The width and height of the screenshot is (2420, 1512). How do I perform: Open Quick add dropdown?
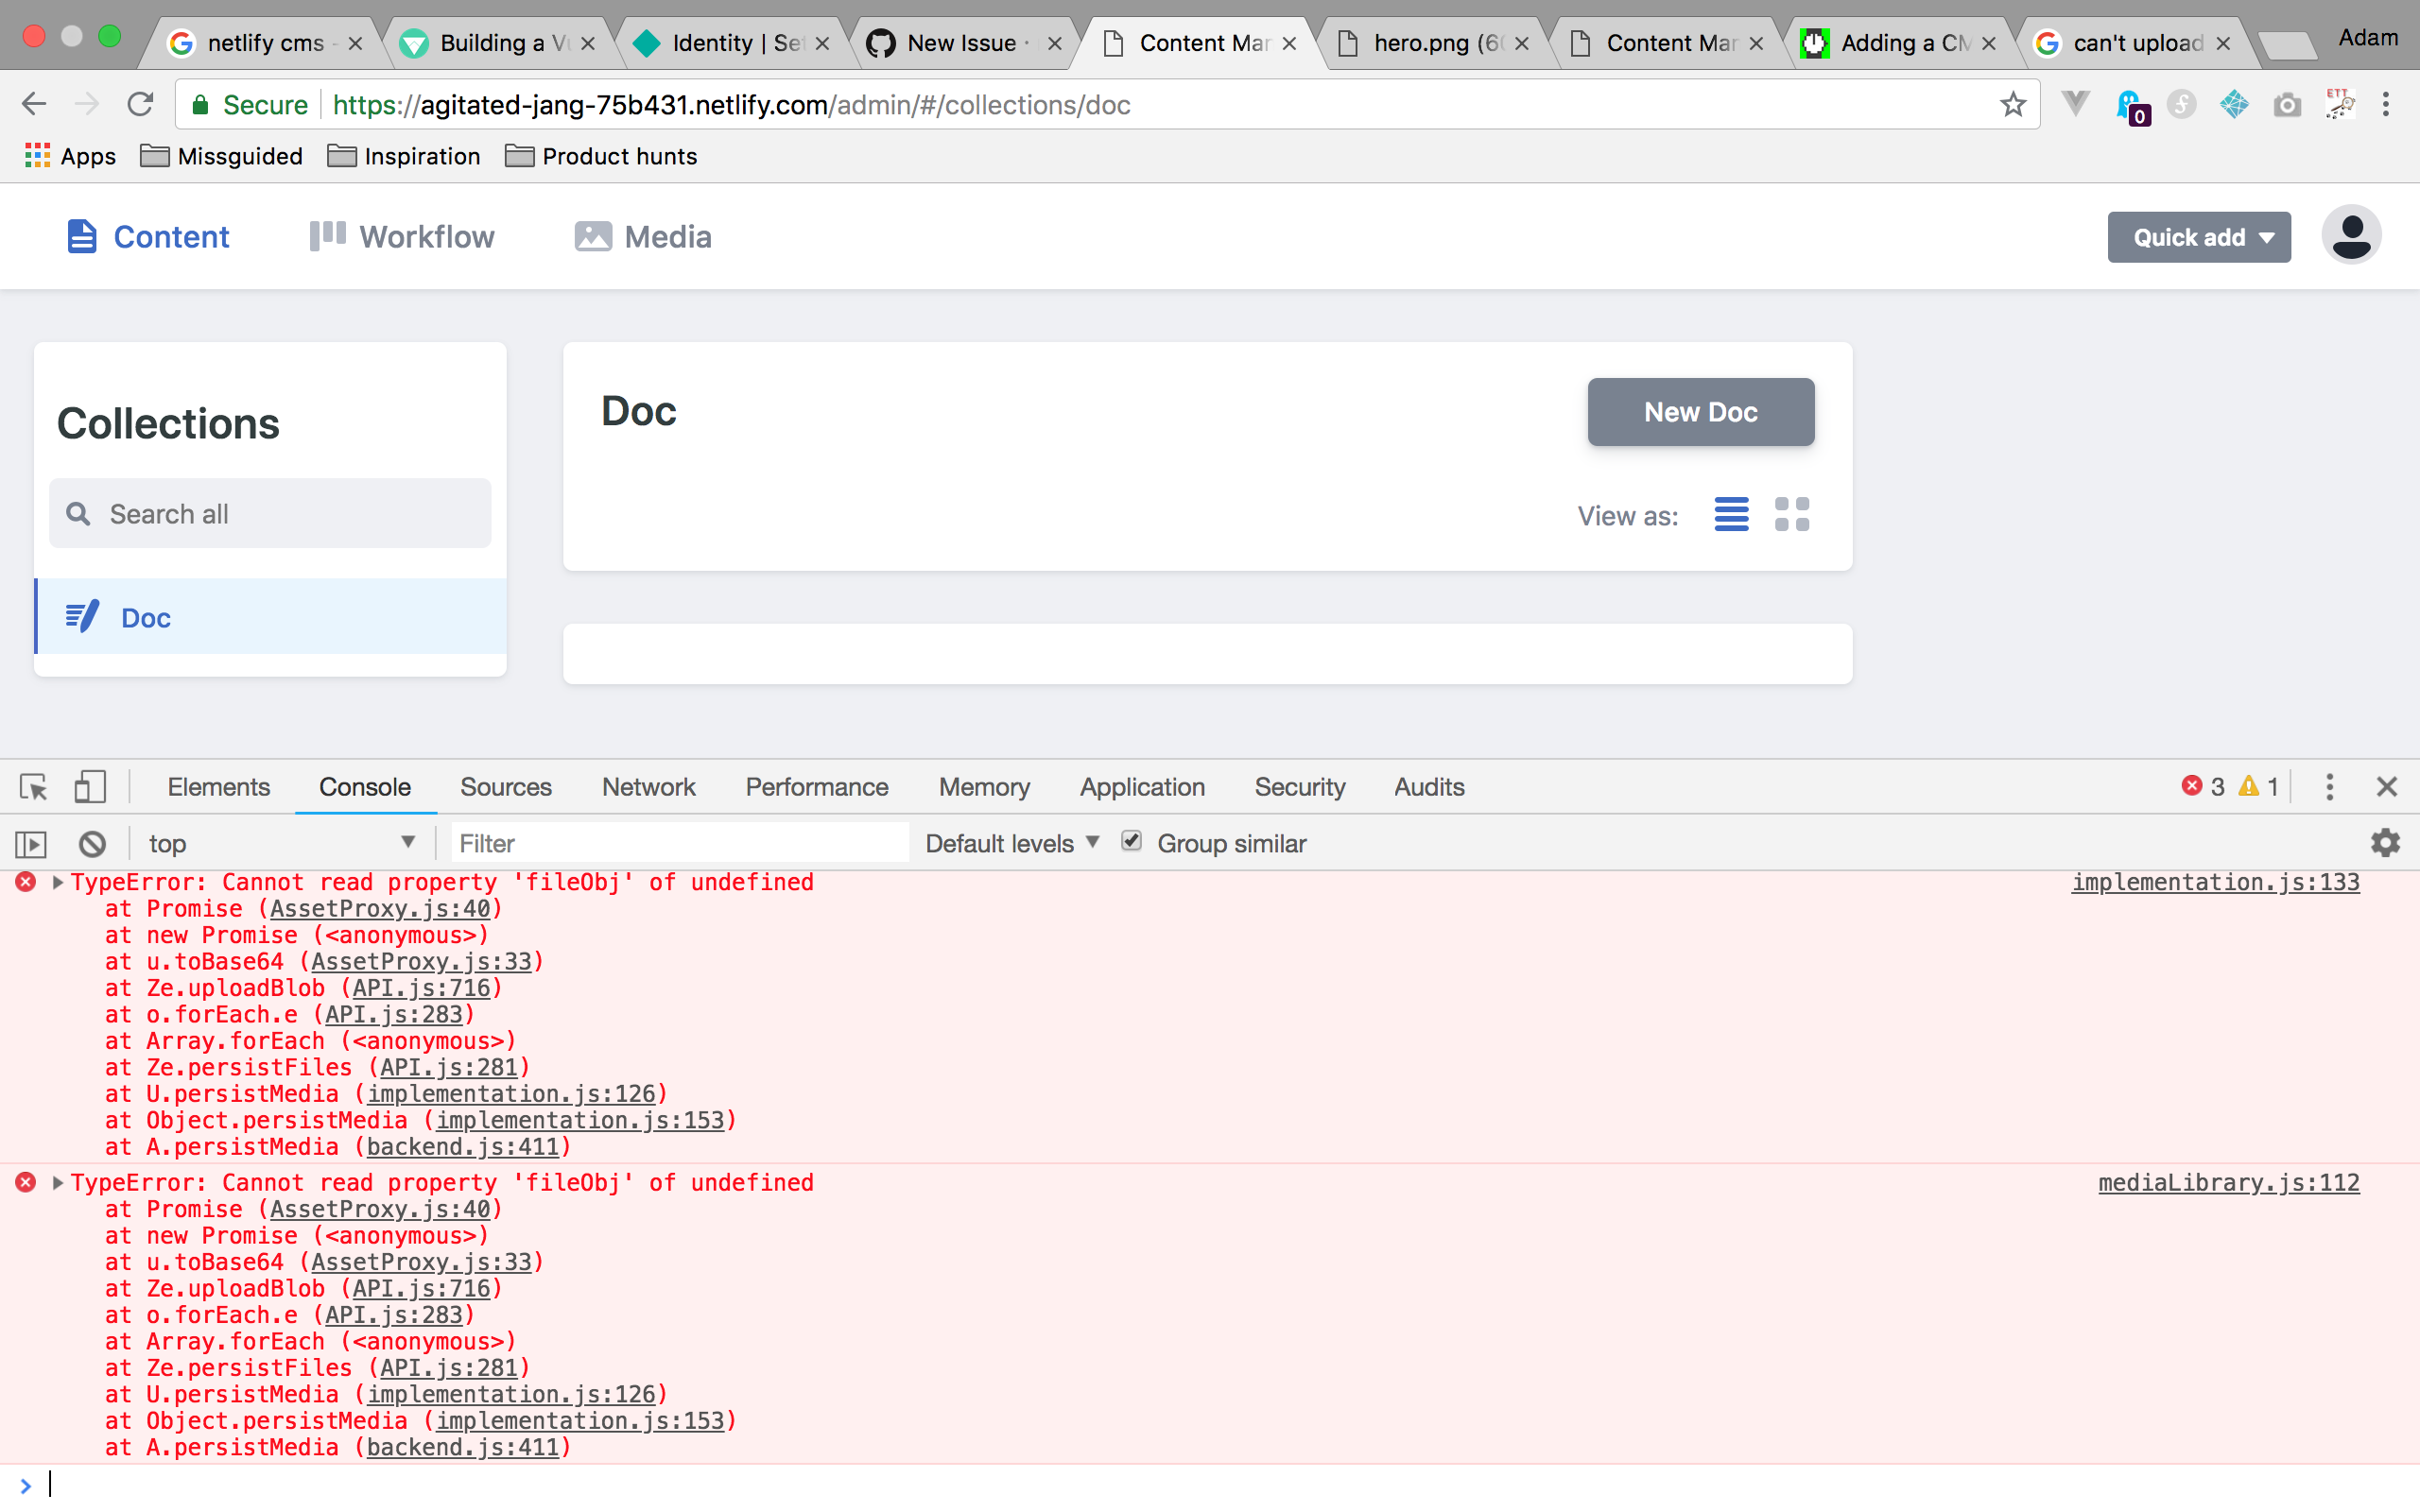coord(2198,237)
